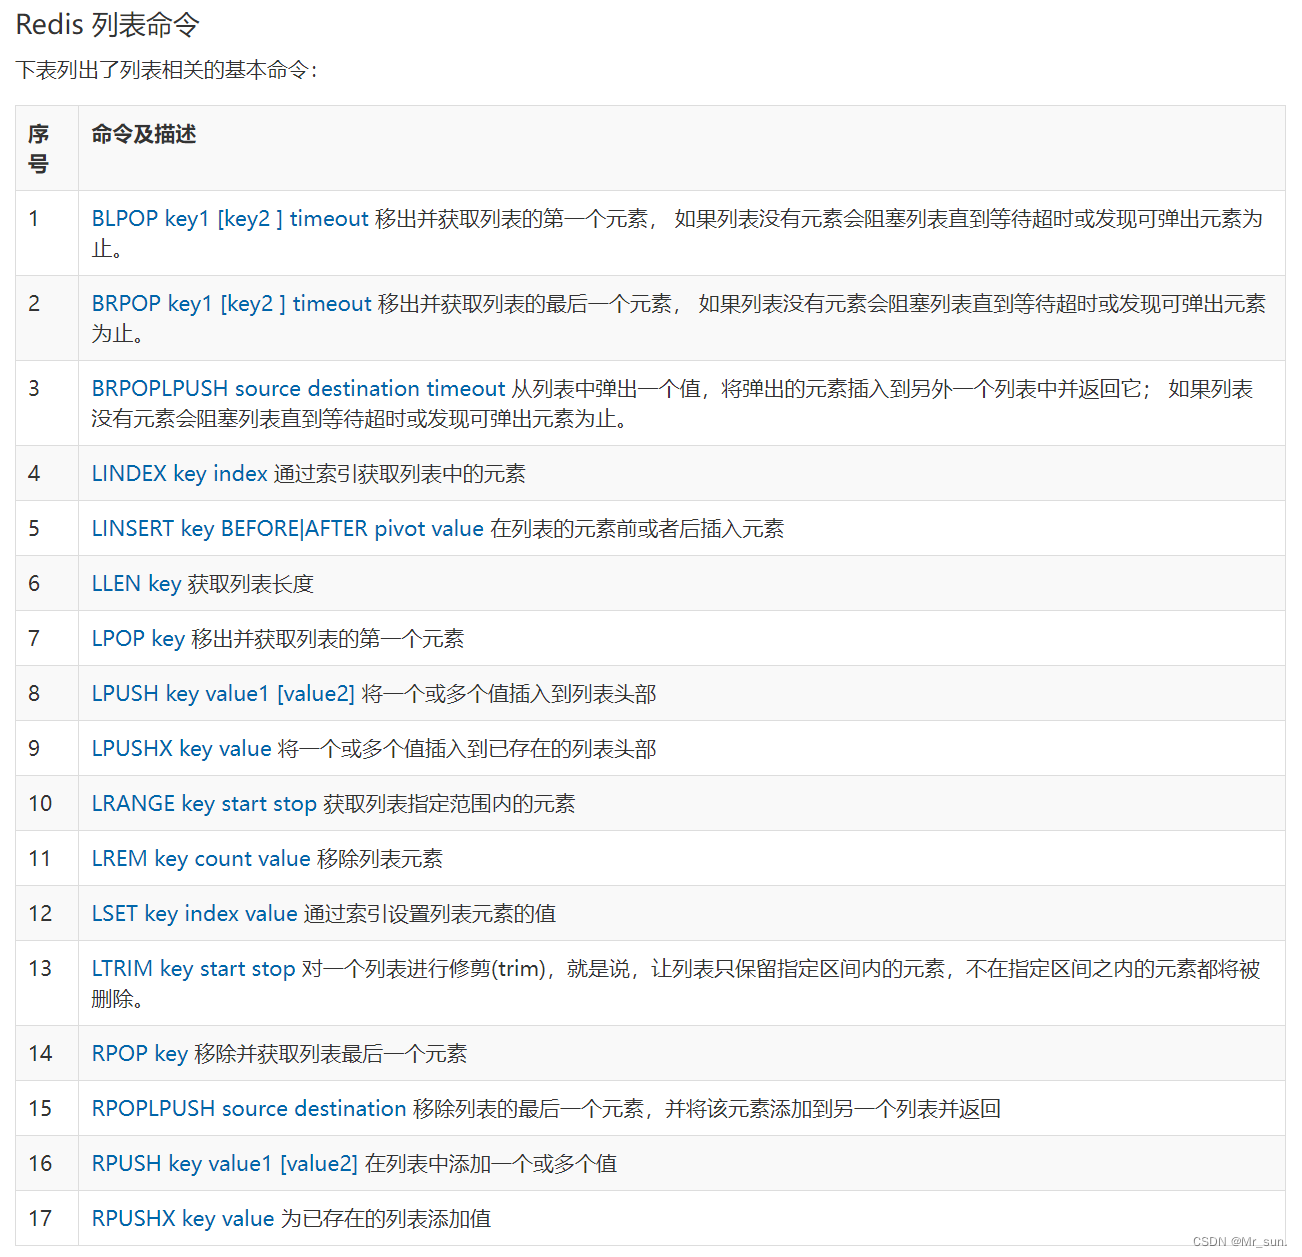Click RPUSH key value1 [value2] link
1302x1257 pixels.
[x=225, y=1164]
